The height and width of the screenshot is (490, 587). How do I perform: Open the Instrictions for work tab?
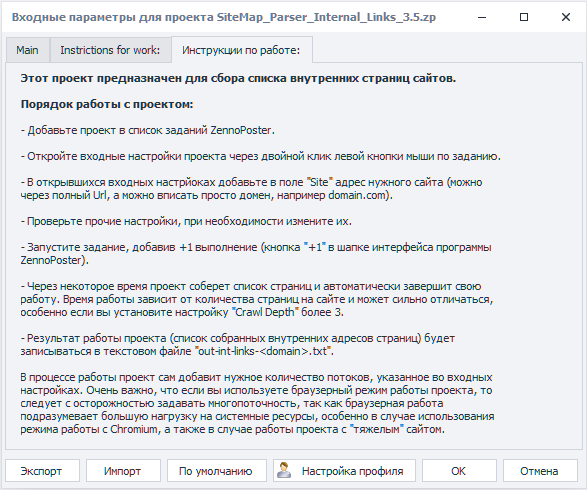click(x=110, y=50)
